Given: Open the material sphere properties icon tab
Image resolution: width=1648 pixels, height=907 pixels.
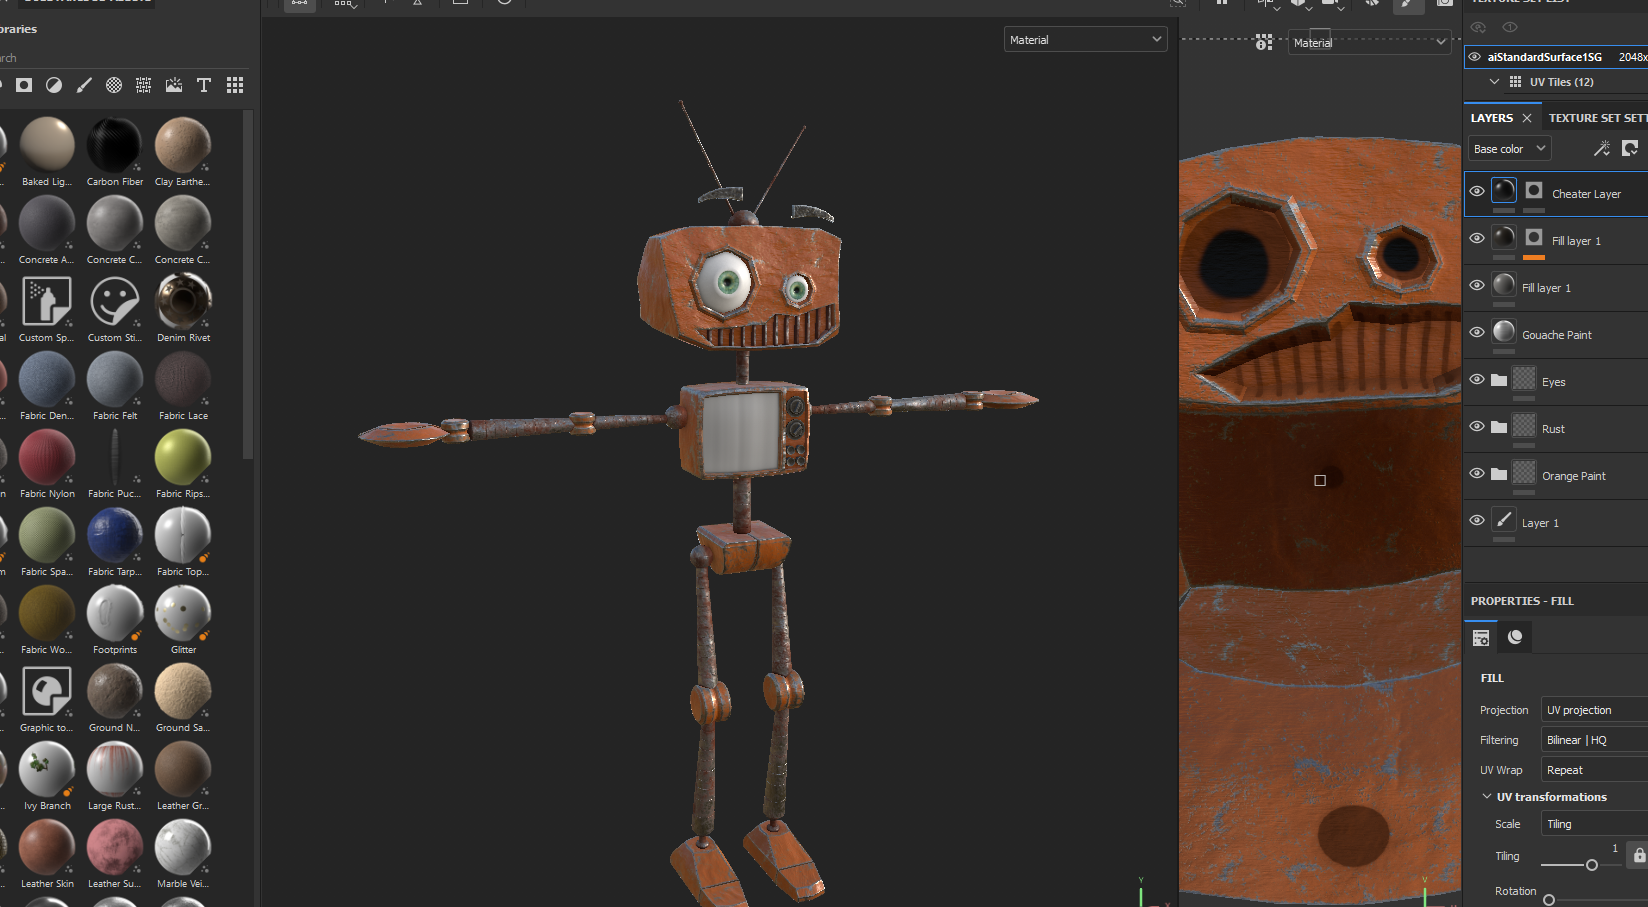Looking at the screenshot, I should (x=1515, y=637).
